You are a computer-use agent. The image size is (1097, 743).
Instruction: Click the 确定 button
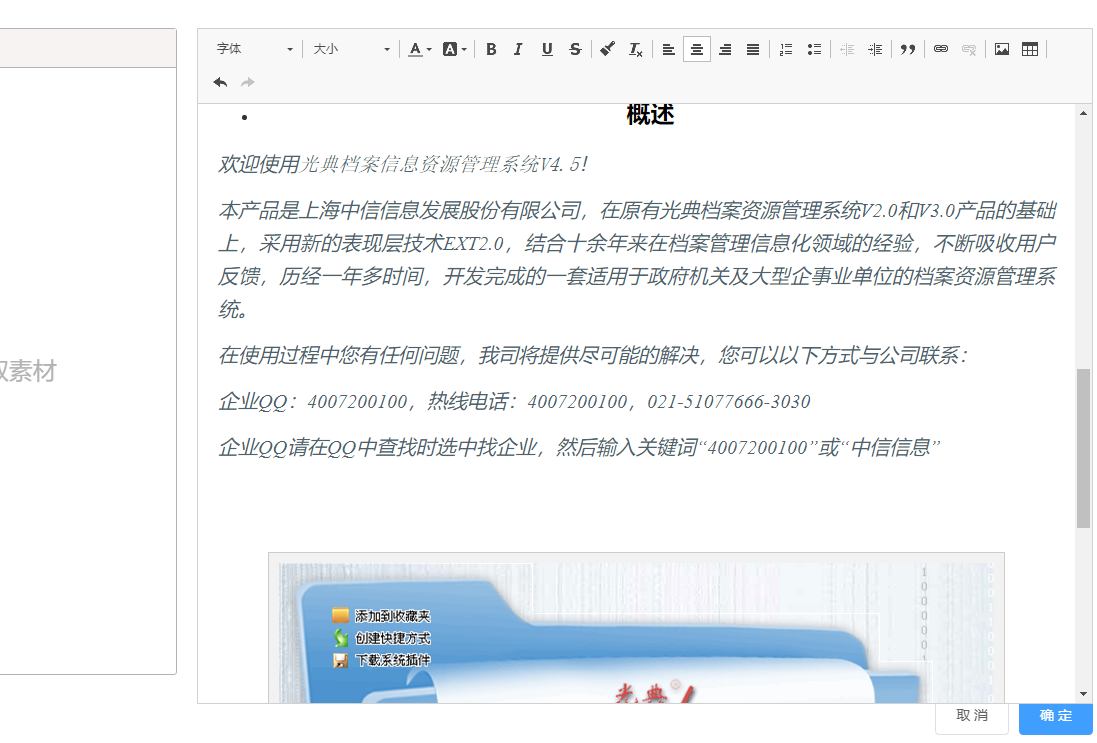click(1056, 716)
